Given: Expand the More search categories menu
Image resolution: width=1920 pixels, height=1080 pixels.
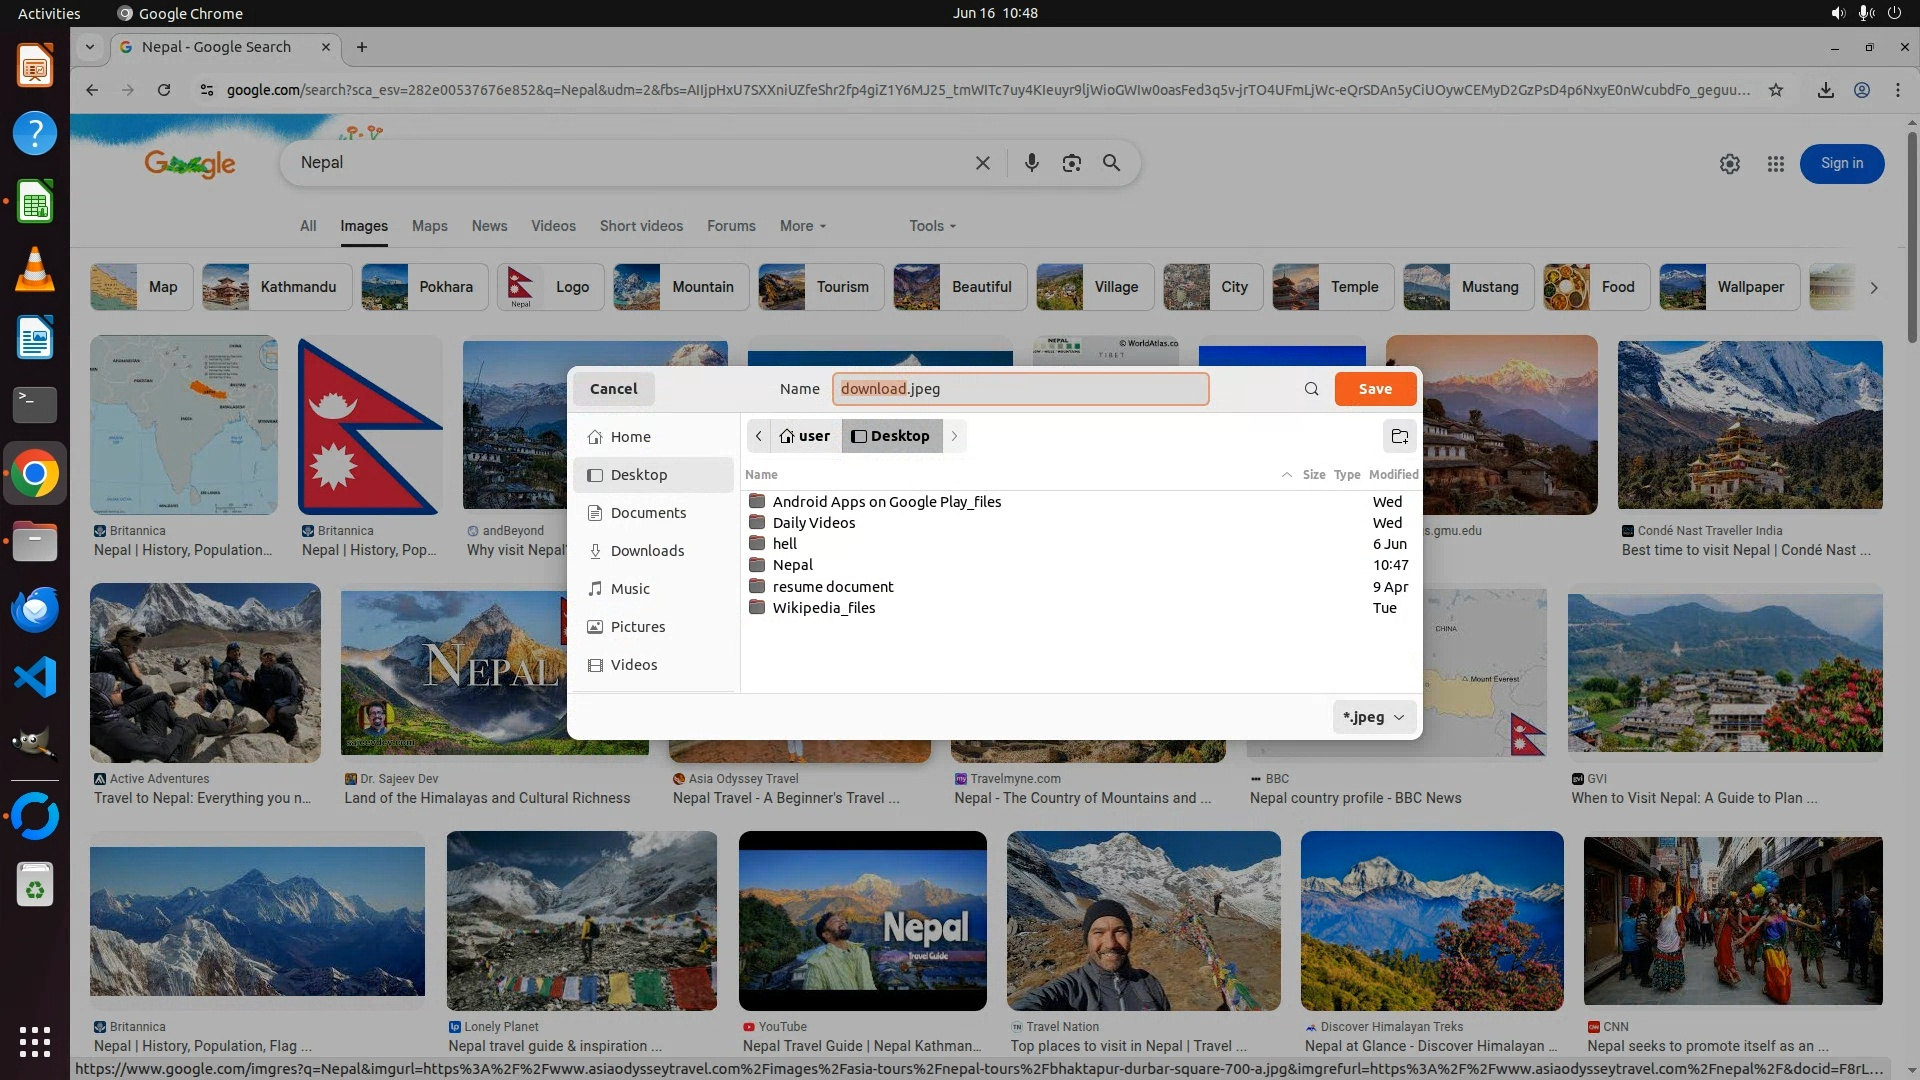Looking at the screenshot, I should (802, 226).
